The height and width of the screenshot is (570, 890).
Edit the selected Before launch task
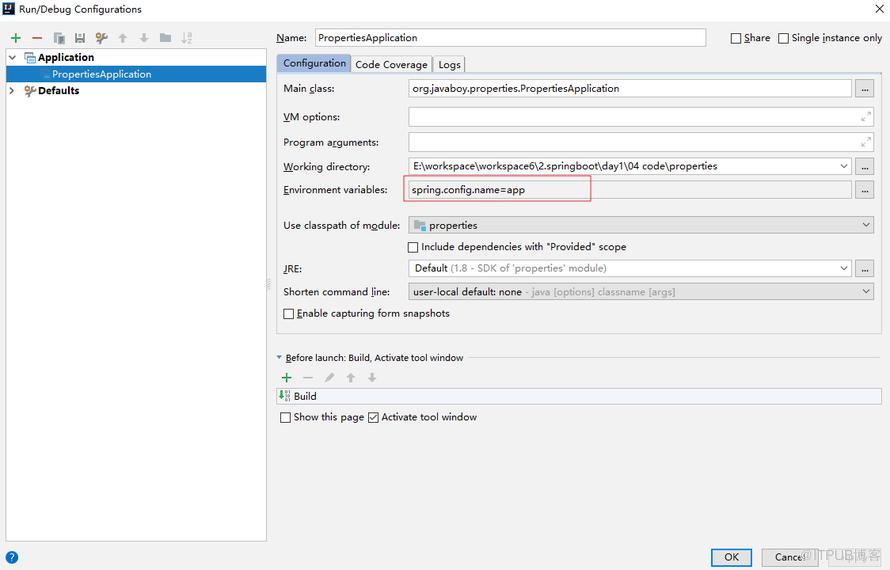329,378
